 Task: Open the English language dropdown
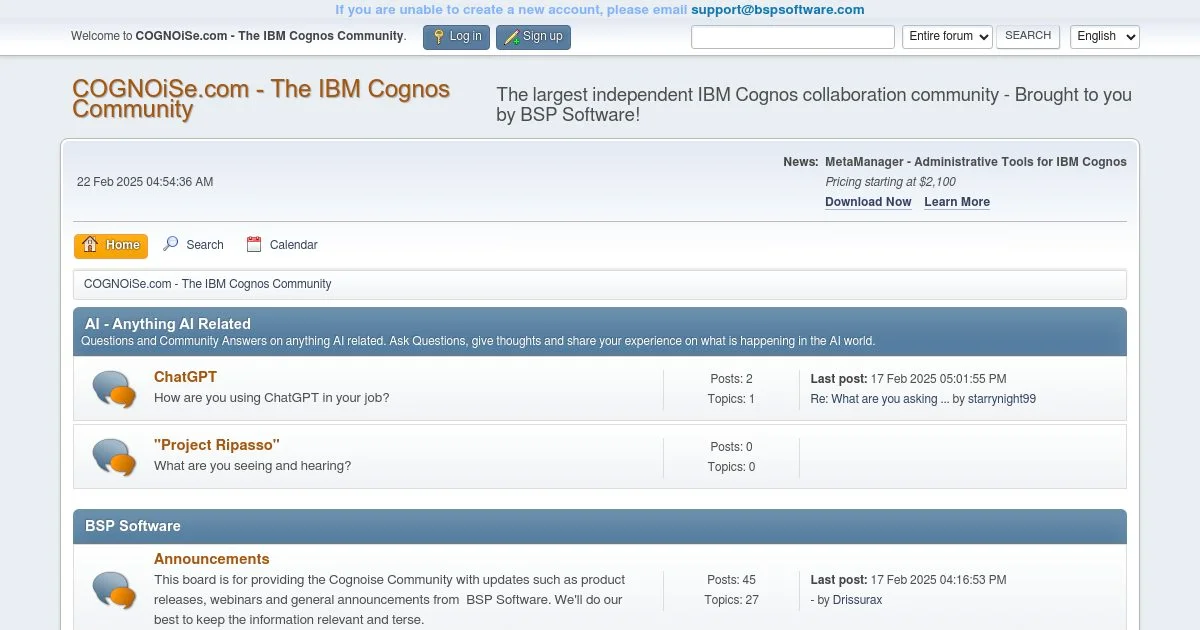(x=1104, y=37)
